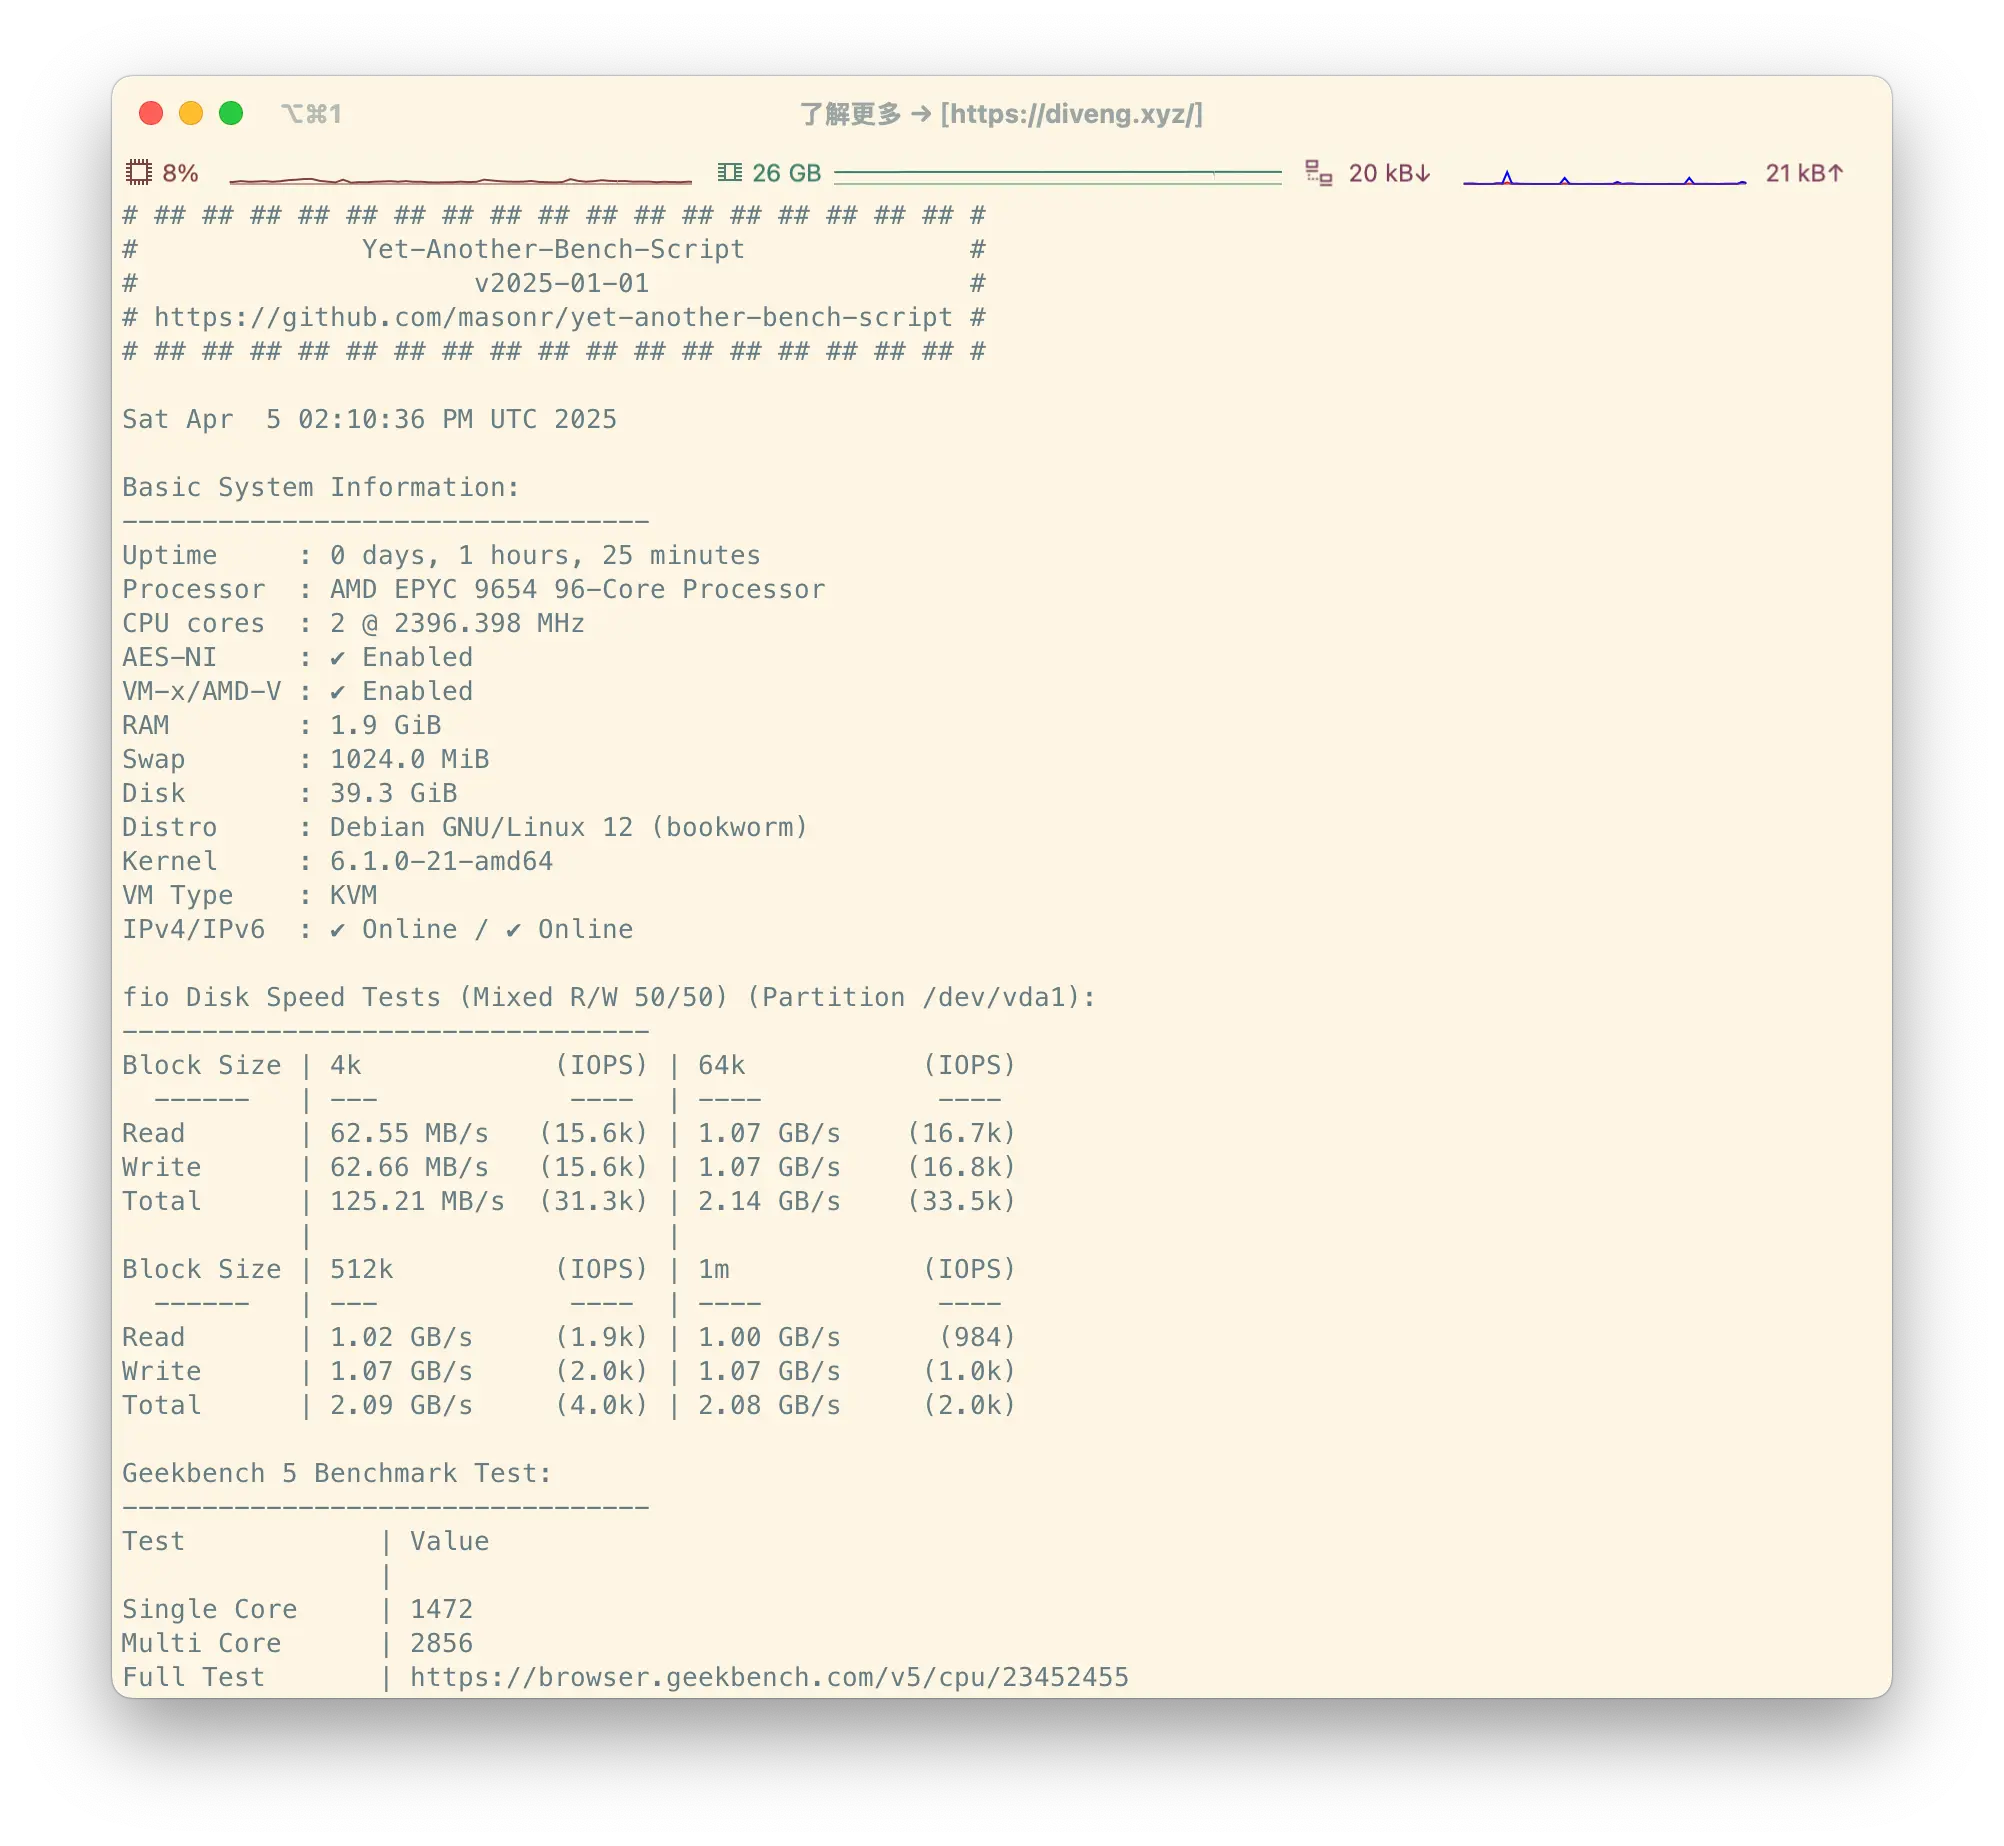Click the 4k write speed 62.66 MB/s
Image resolution: width=2004 pixels, height=1846 pixels.
click(409, 1167)
